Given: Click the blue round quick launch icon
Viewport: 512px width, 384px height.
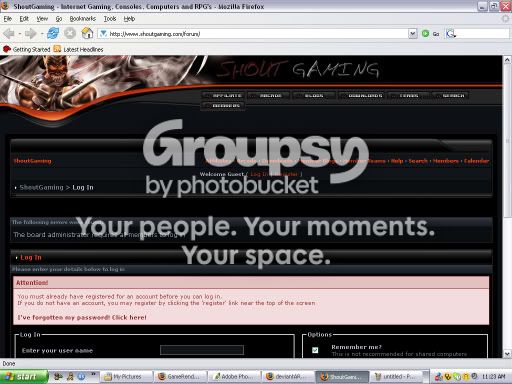Looking at the screenshot, I should click(x=82, y=377).
